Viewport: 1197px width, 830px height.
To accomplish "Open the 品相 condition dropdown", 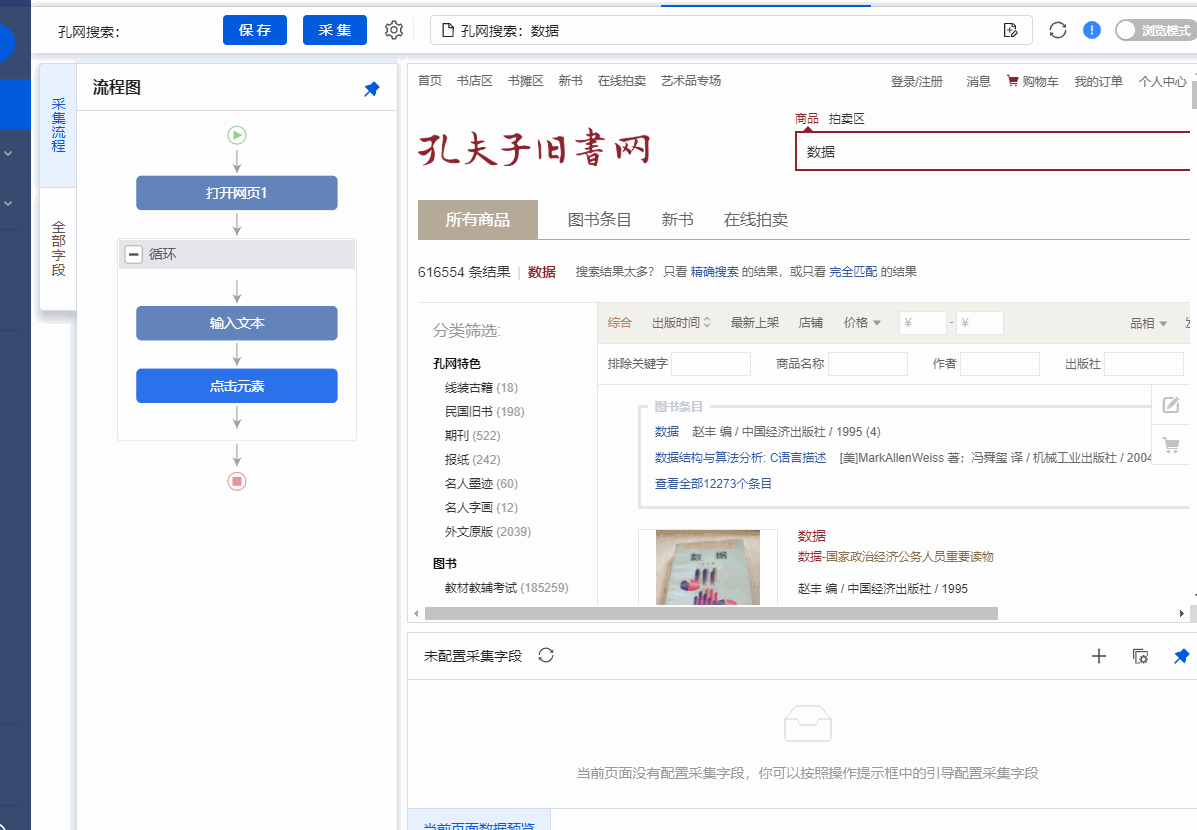I will point(1148,323).
